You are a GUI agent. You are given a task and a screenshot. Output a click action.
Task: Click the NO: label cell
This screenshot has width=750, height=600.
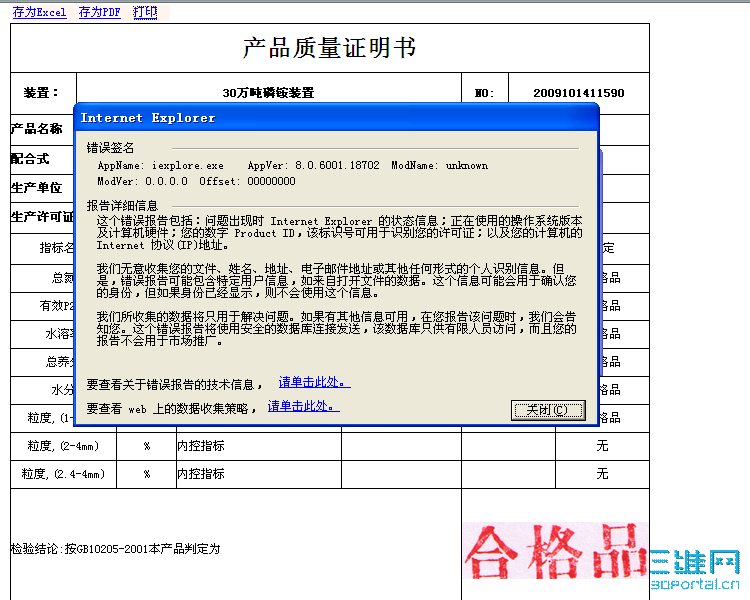(x=485, y=93)
